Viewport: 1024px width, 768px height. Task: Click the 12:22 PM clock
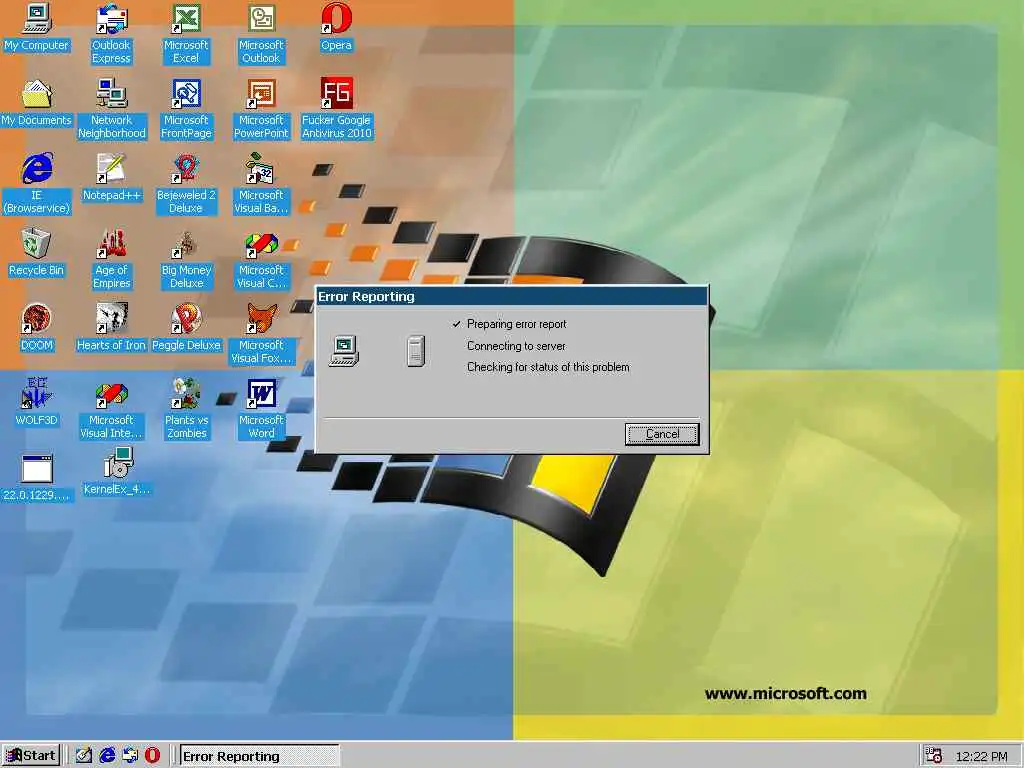pos(981,756)
